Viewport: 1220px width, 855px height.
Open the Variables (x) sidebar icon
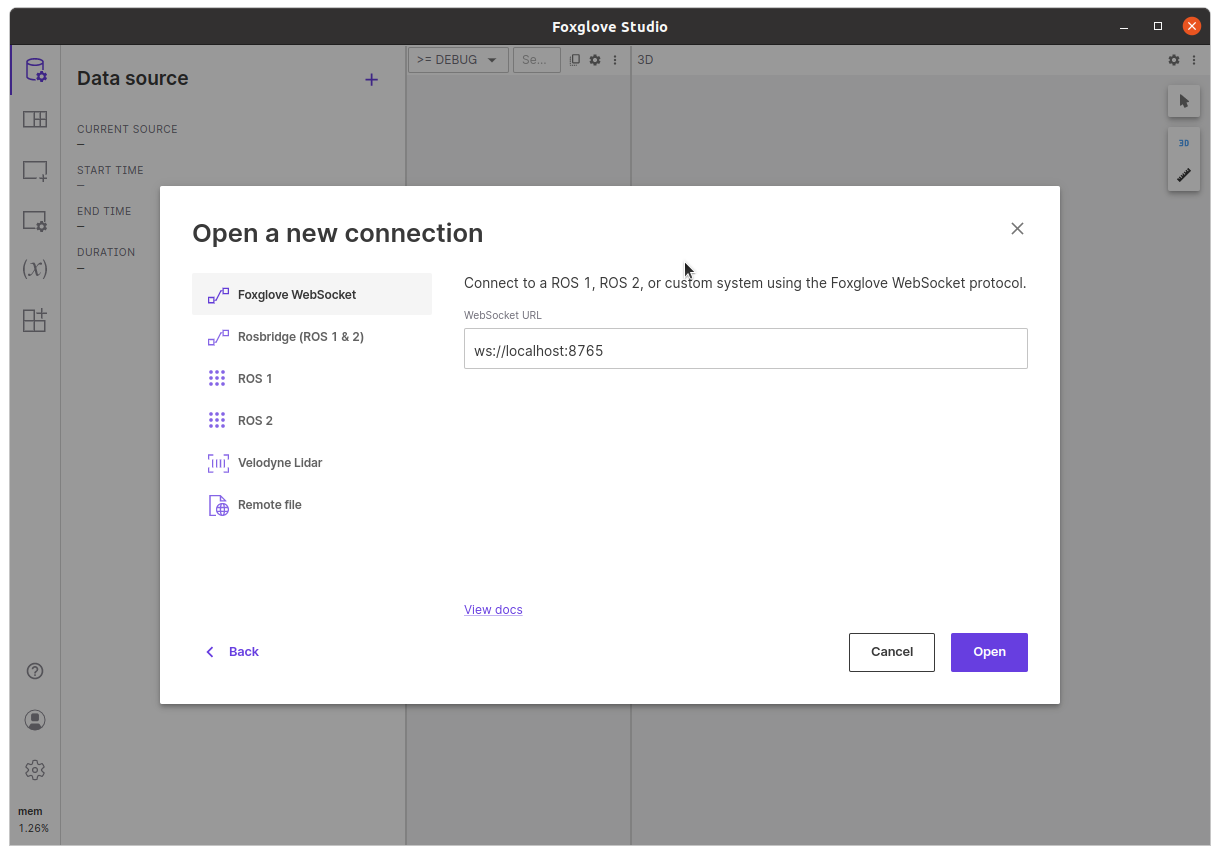tap(35, 269)
